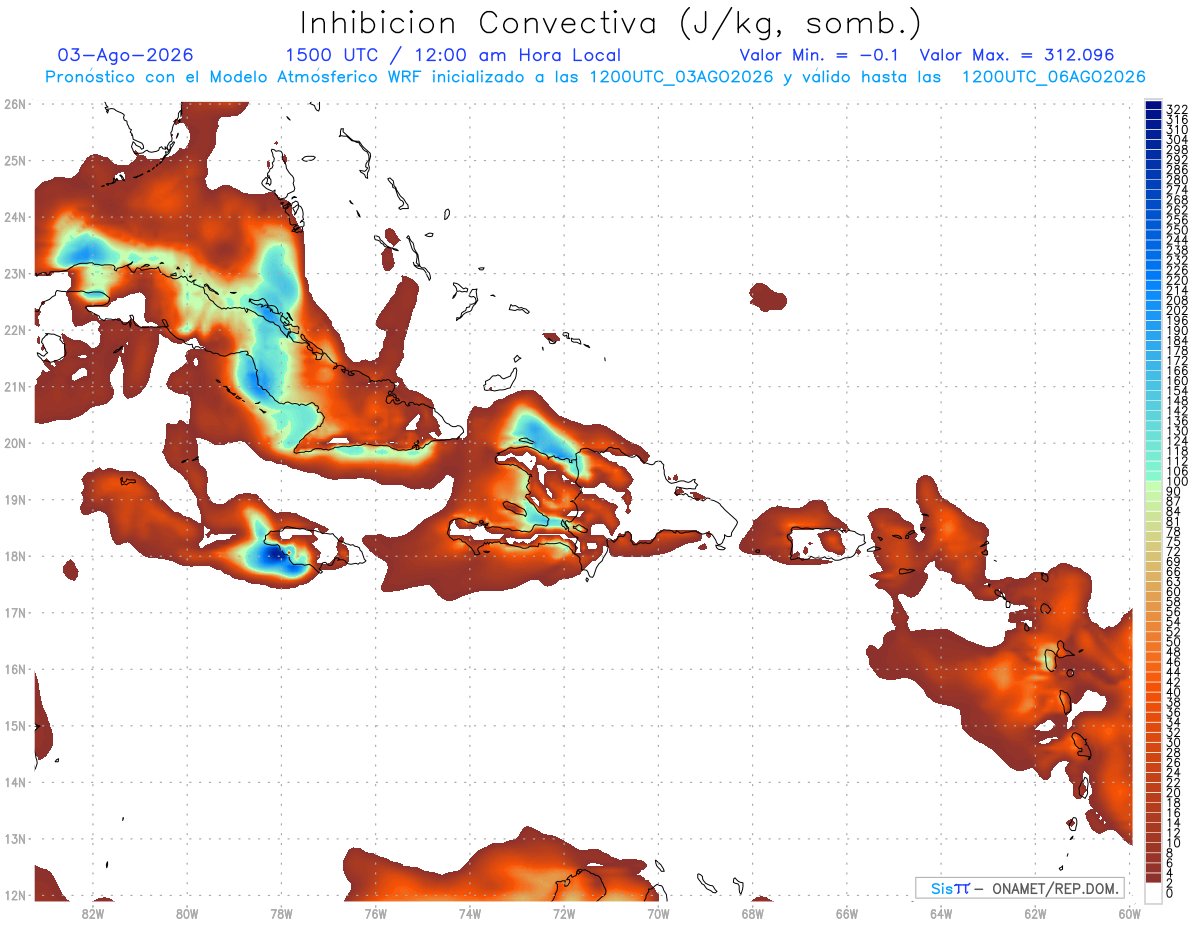Click the colorbar label '100'
Viewport: 1200px width, 927px height.
[x=1176, y=483]
